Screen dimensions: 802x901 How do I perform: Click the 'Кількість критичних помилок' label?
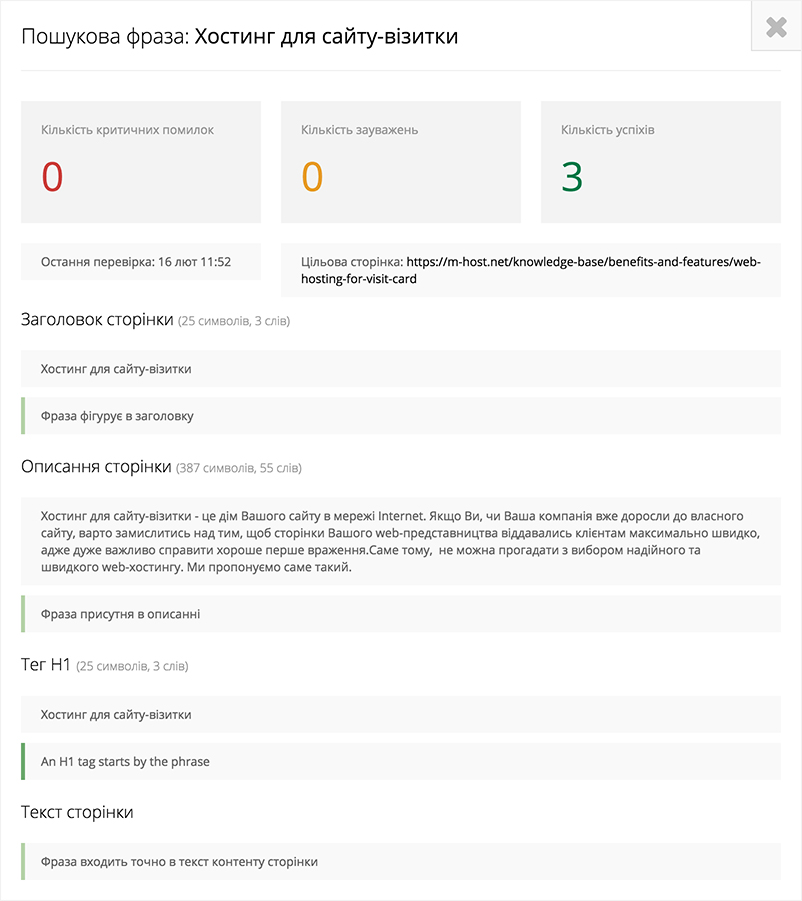click(x=127, y=130)
